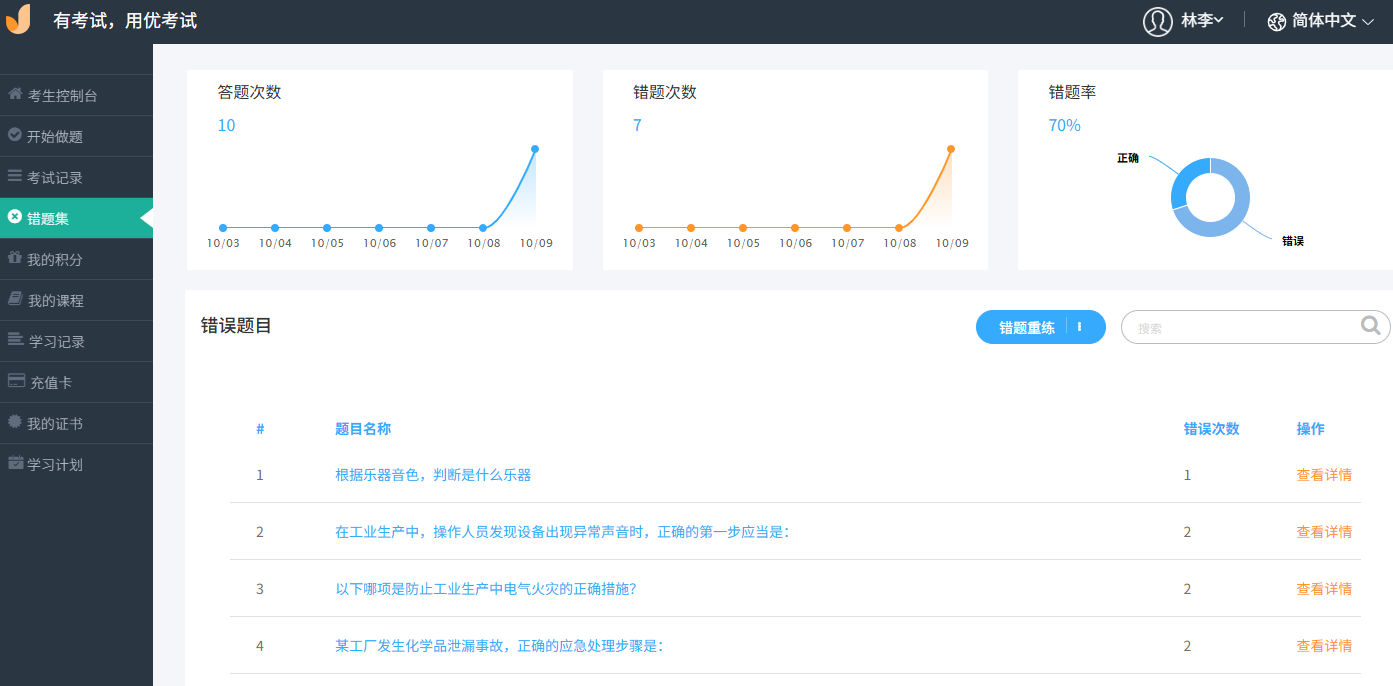This screenshot has height=686, width=1393.
Task: Expand the 简体中文 language dropdown
Action: coord(1321,20)
